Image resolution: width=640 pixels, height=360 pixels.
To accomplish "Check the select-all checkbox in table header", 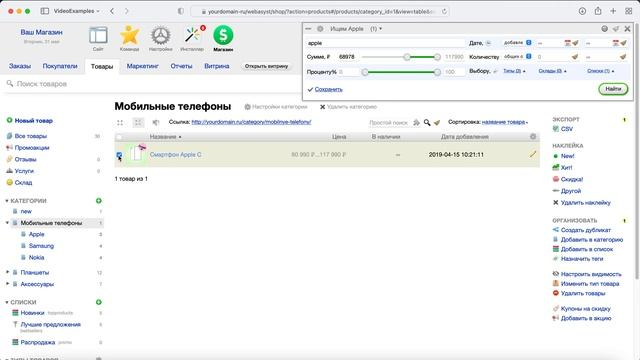I will point(119,137).
